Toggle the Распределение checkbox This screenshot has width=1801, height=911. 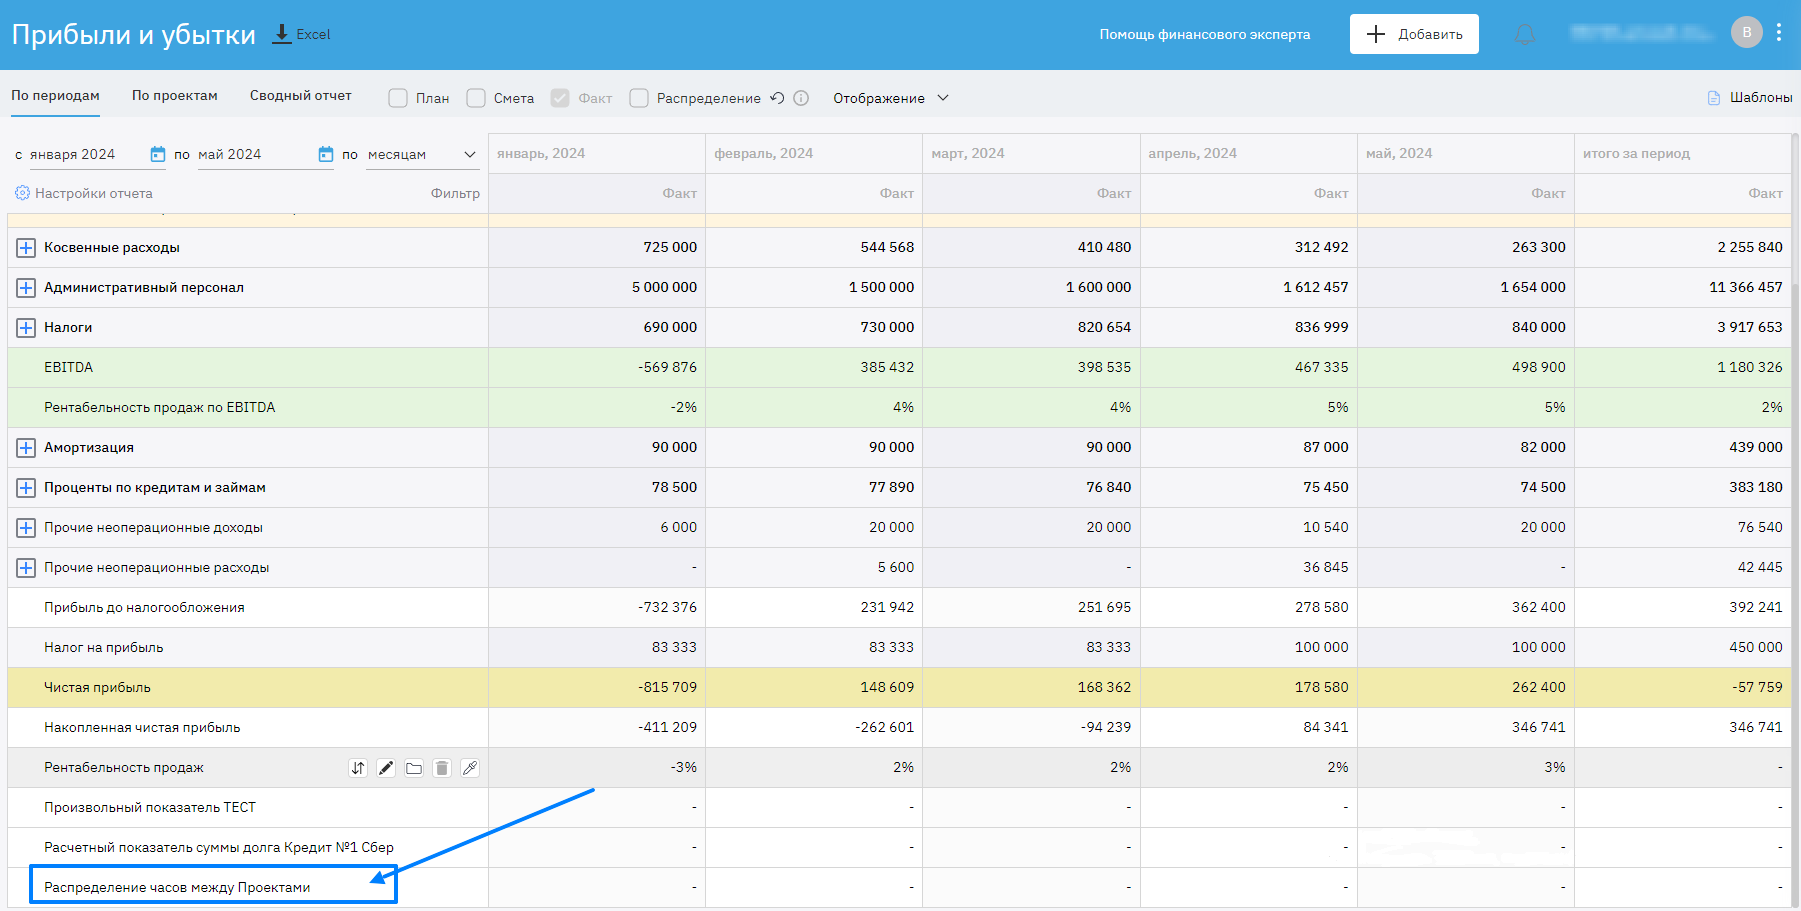pyautogui.click(x=639, y=98)
